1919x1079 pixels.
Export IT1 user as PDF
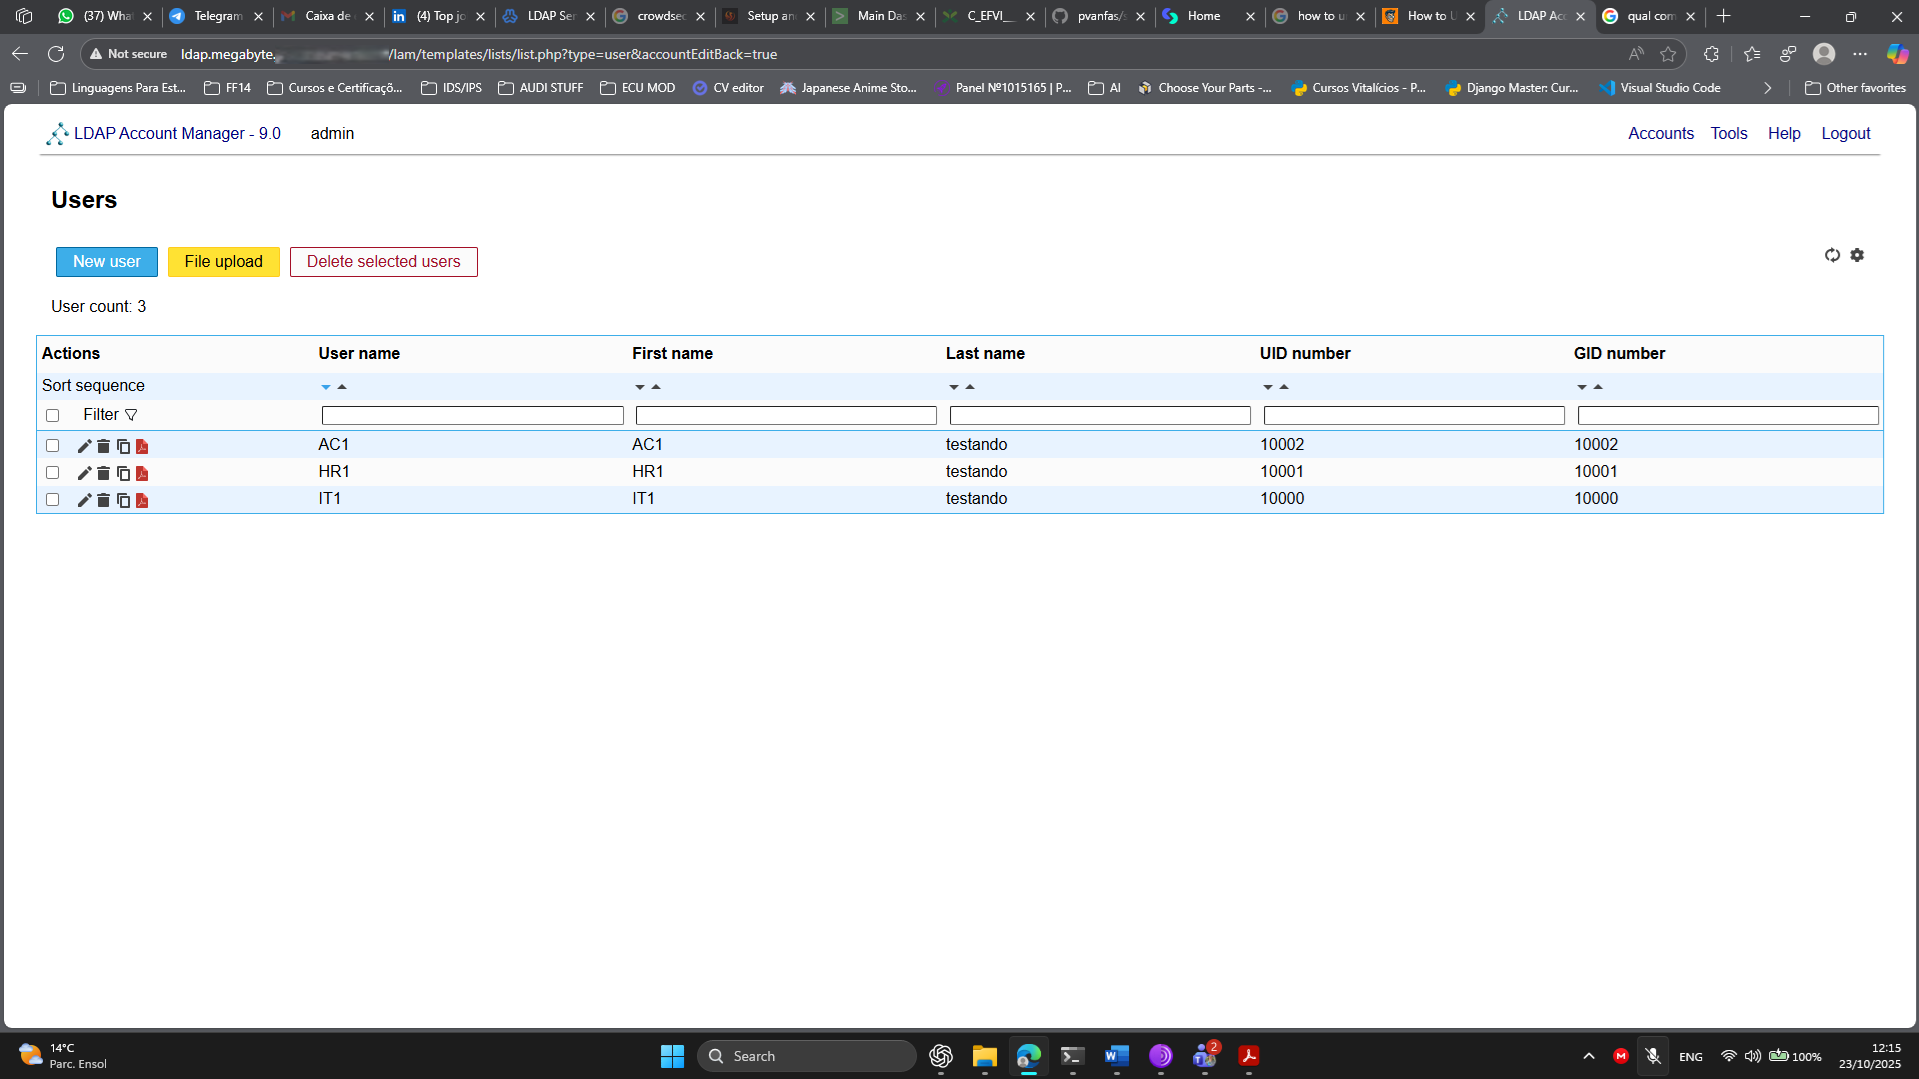point(142,500)
